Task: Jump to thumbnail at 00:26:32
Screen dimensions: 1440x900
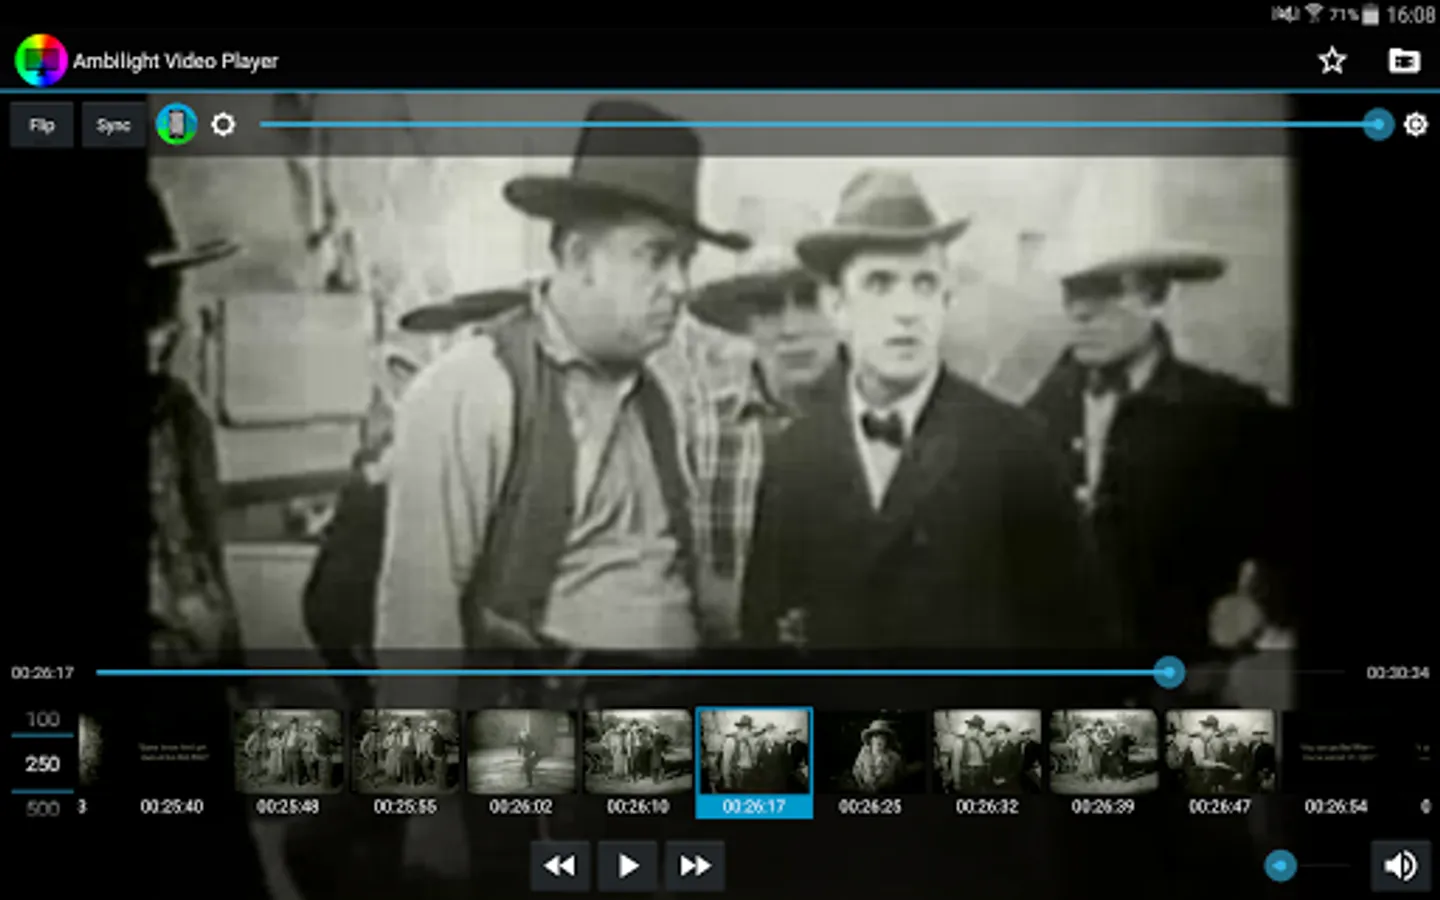Action: [987, 764]
